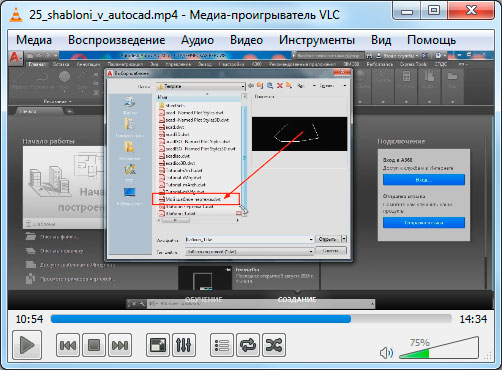The width and height of the screenshot is (502, 370).
Task: Expand the Инструменты menu
Action: [317, 40]
